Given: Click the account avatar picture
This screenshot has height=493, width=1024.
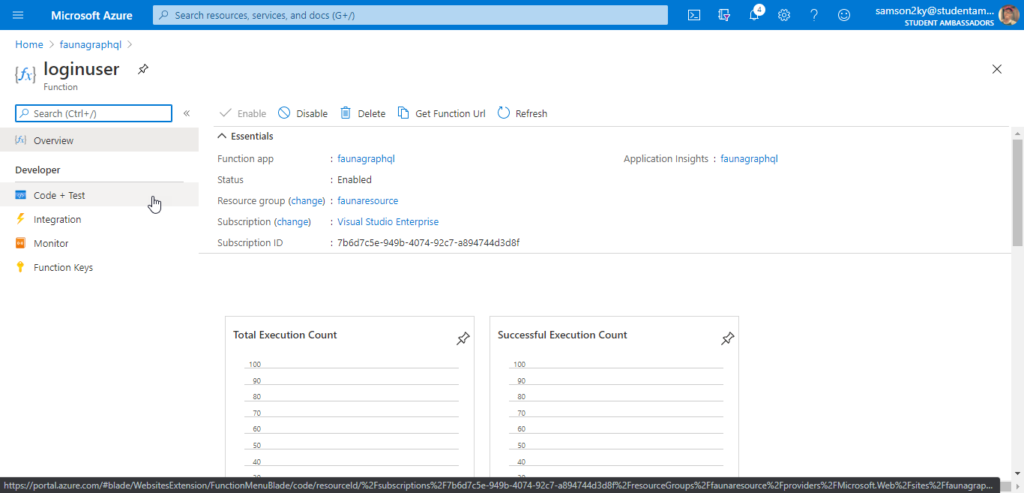Looking at the screenshot, I should click(x=1008, y=15).
